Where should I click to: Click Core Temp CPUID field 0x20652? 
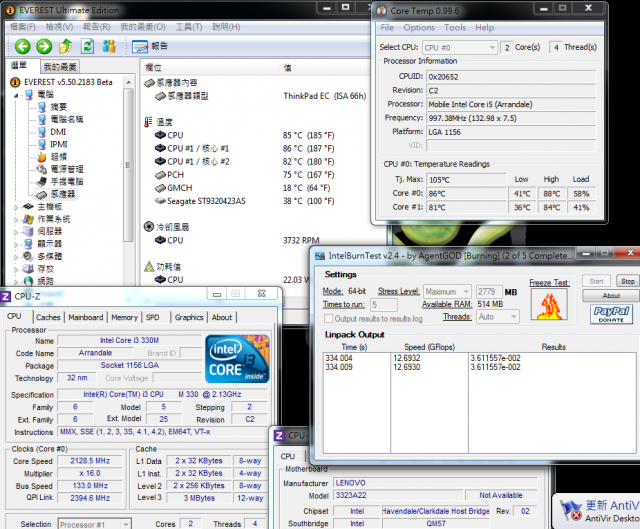pyautogui.click(x=511, y=77)
